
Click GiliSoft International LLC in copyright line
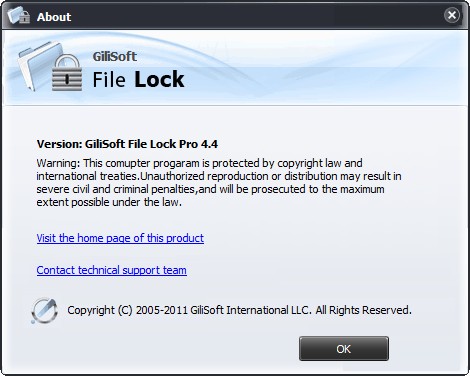(250, 310)
